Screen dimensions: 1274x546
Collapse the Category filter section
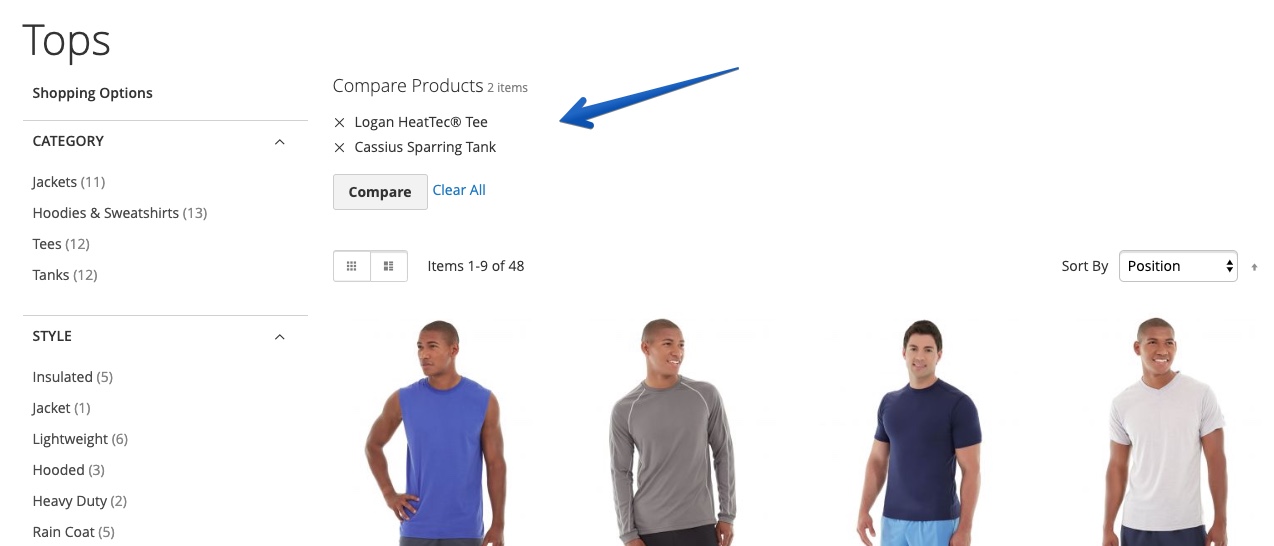coord(279,141)
